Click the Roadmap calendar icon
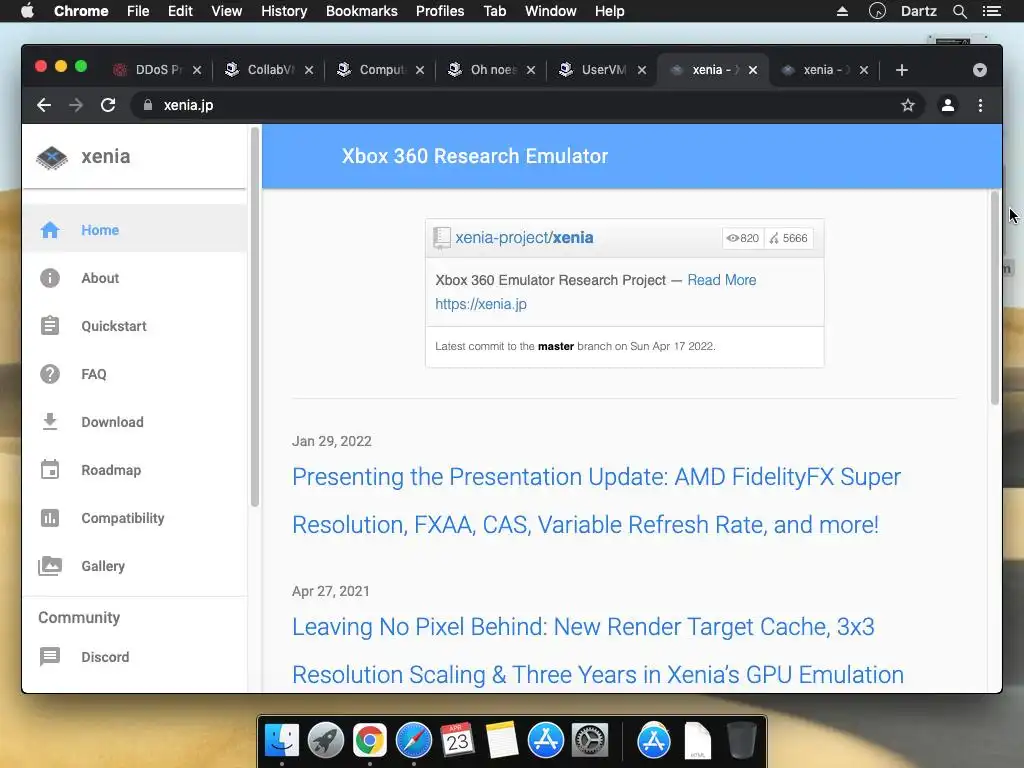 (x=50, y=470)
